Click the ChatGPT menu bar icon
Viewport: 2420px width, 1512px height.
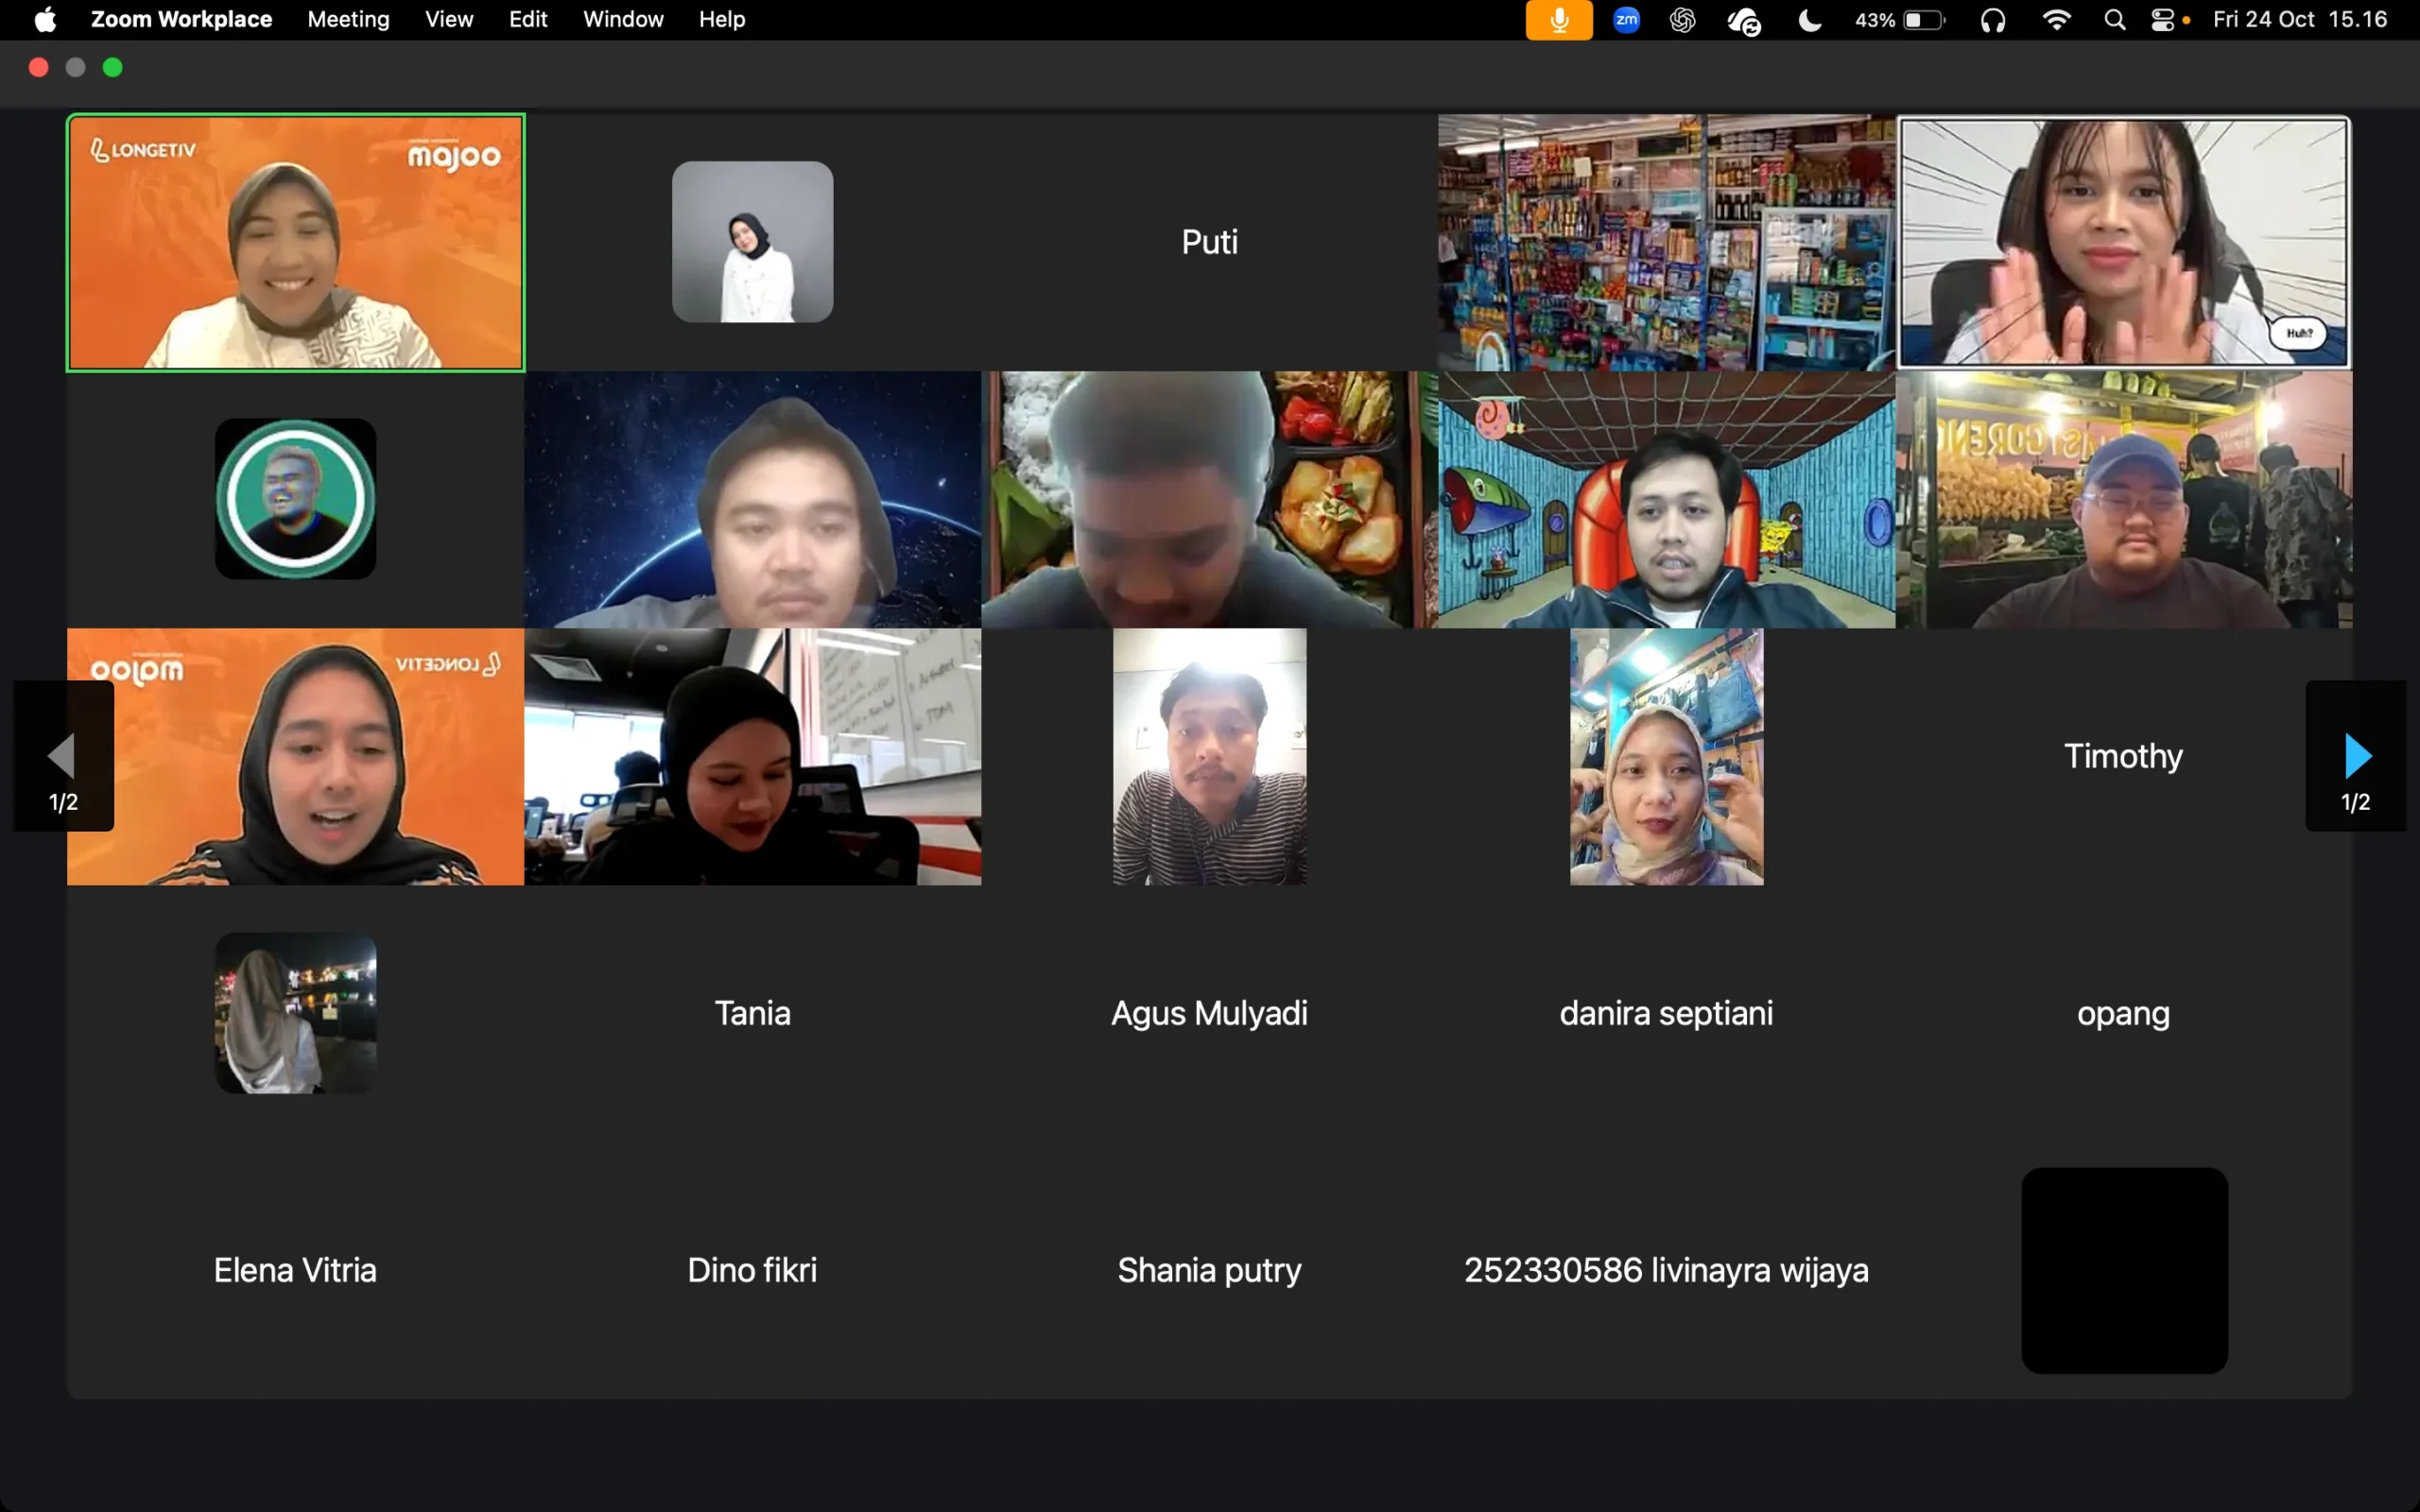[x=1682, y=20]
